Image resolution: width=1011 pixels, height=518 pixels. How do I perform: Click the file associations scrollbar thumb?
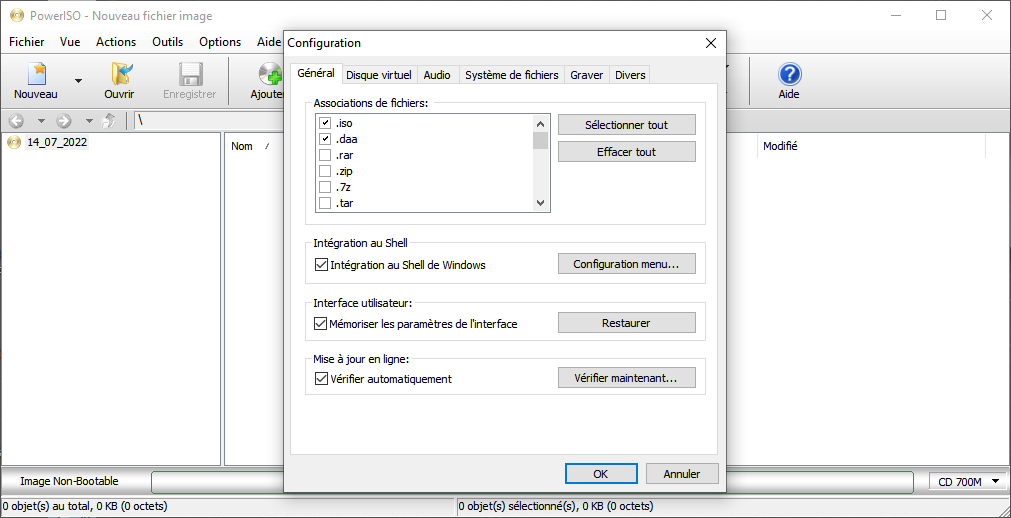[540, 140]
